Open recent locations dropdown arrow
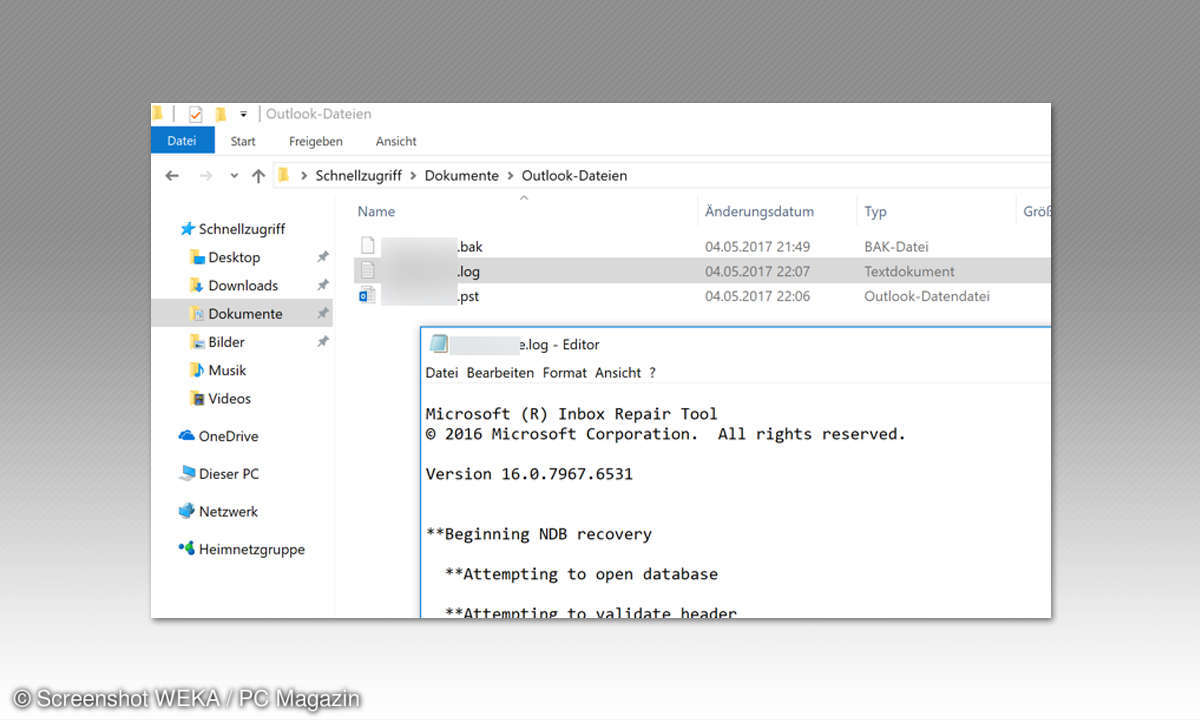The height and width of the screenshot is (720, 1200). coord(234,175)
